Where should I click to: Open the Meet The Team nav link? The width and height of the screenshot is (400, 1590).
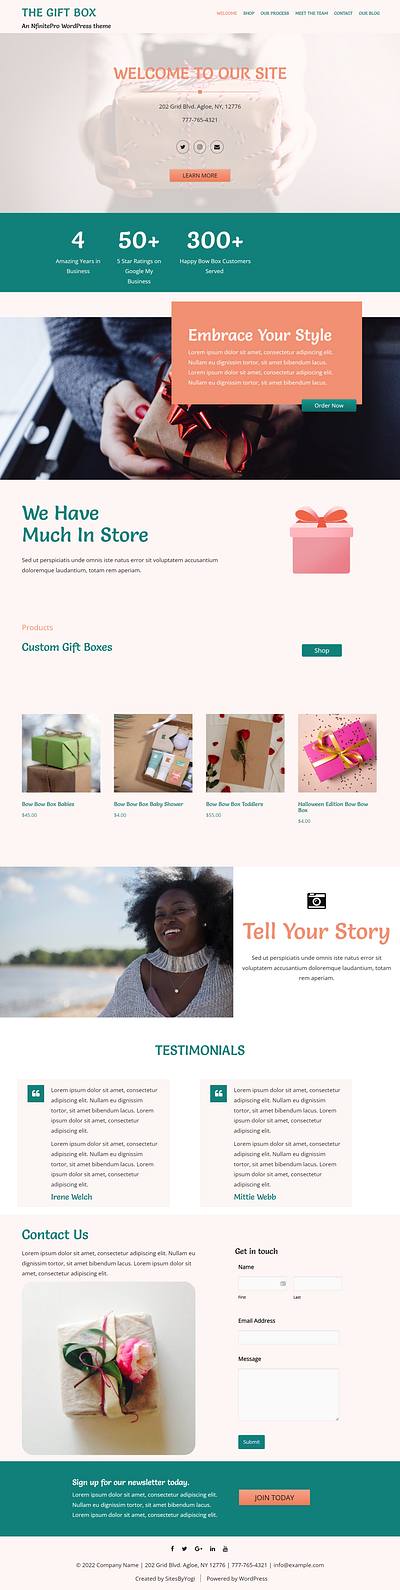[x=311, y=14]
